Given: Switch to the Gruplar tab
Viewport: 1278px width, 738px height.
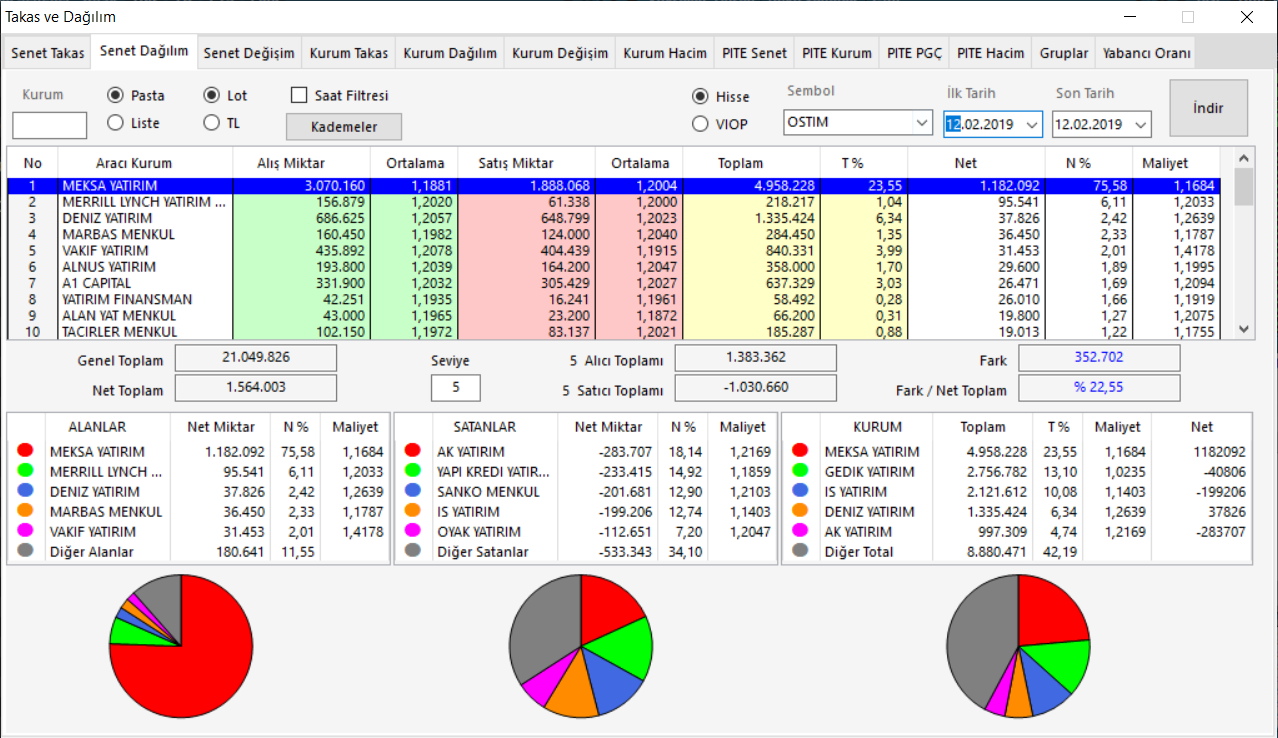Looking at the screenshot, I should click(1064, 53).
